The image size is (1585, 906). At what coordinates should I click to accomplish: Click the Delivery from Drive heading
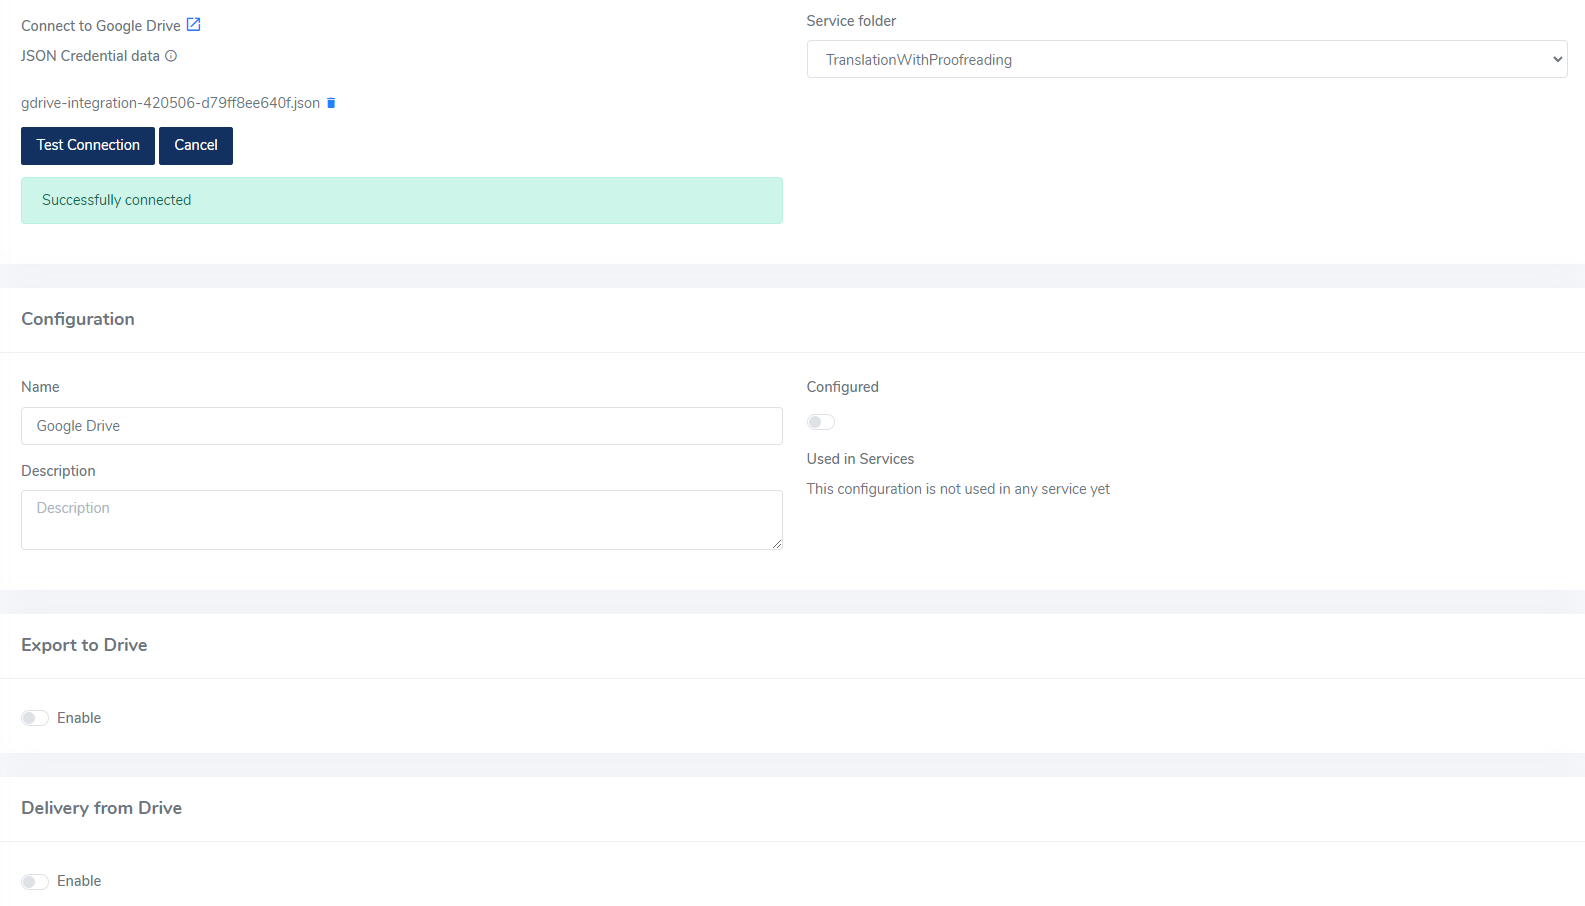coord(102,808)
